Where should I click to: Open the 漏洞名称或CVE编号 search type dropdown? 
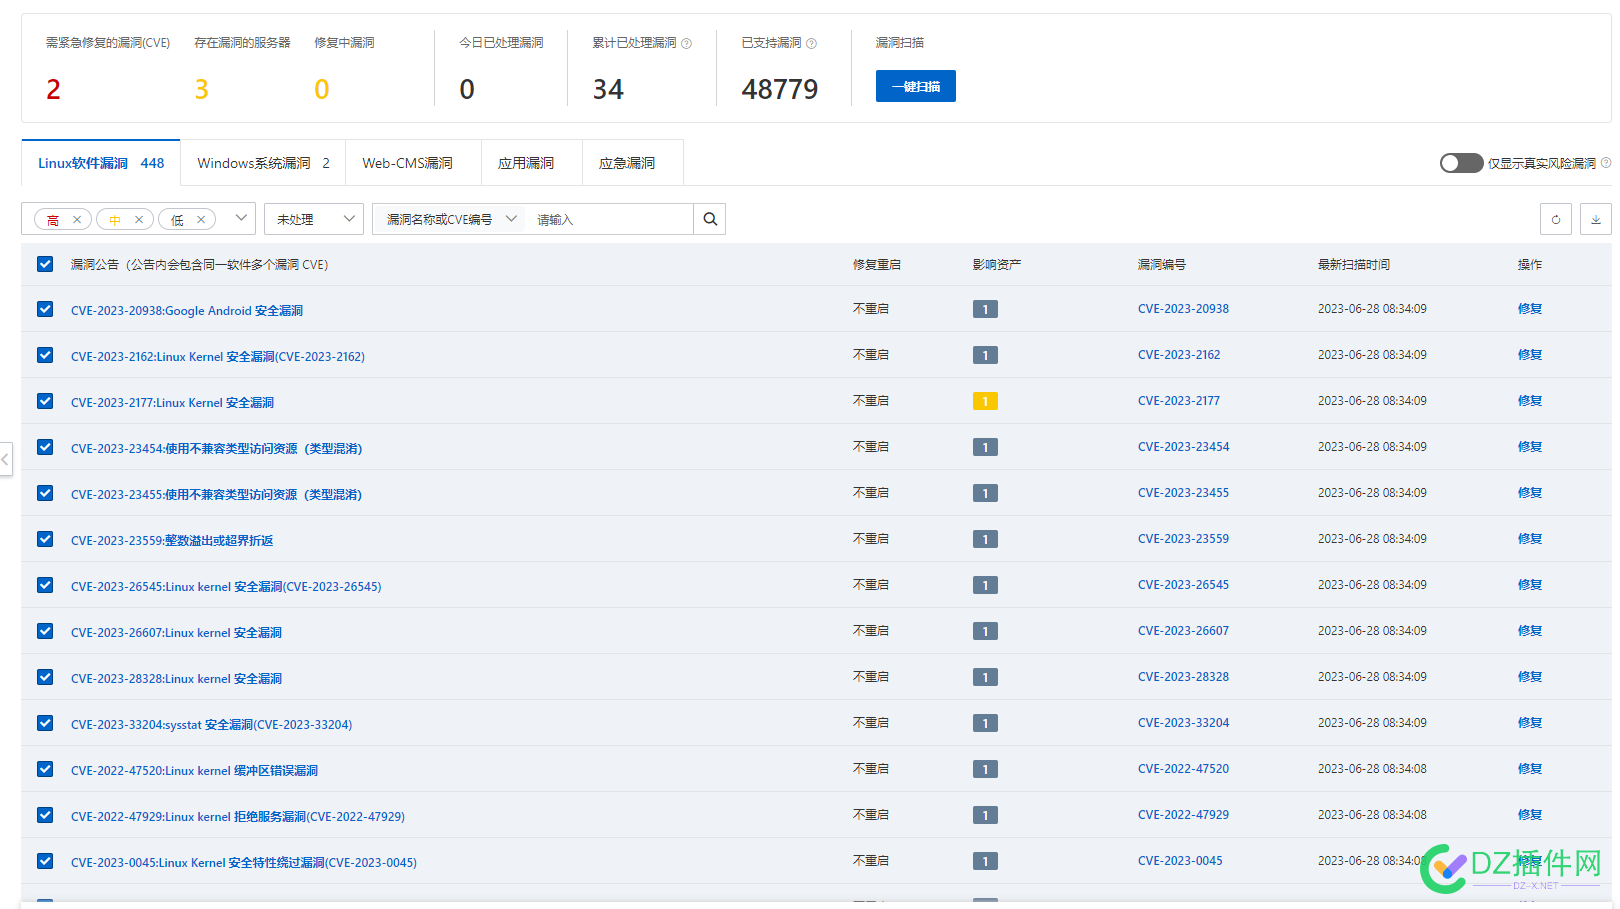point(451,219)
